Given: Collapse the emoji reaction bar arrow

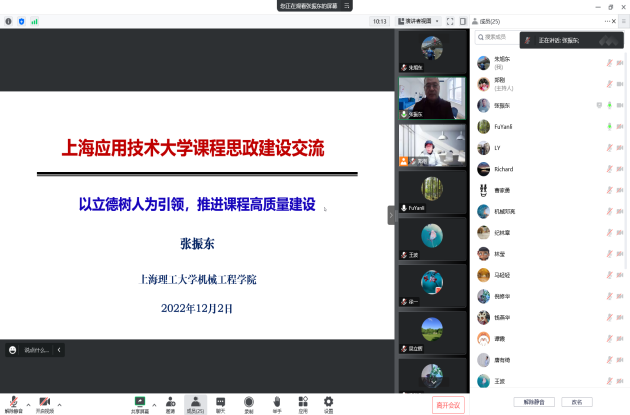Looking at the screenshot, I should [x=59, y=350].
